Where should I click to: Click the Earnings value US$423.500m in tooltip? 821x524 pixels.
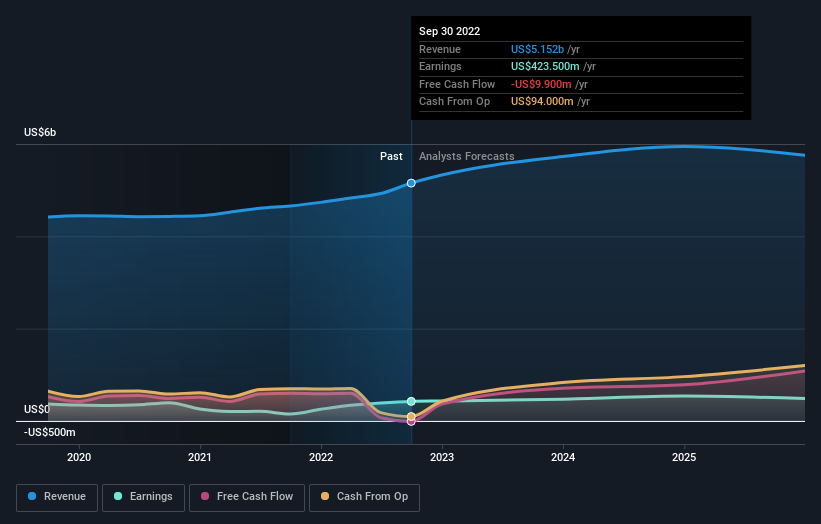(x=545, y=66)
